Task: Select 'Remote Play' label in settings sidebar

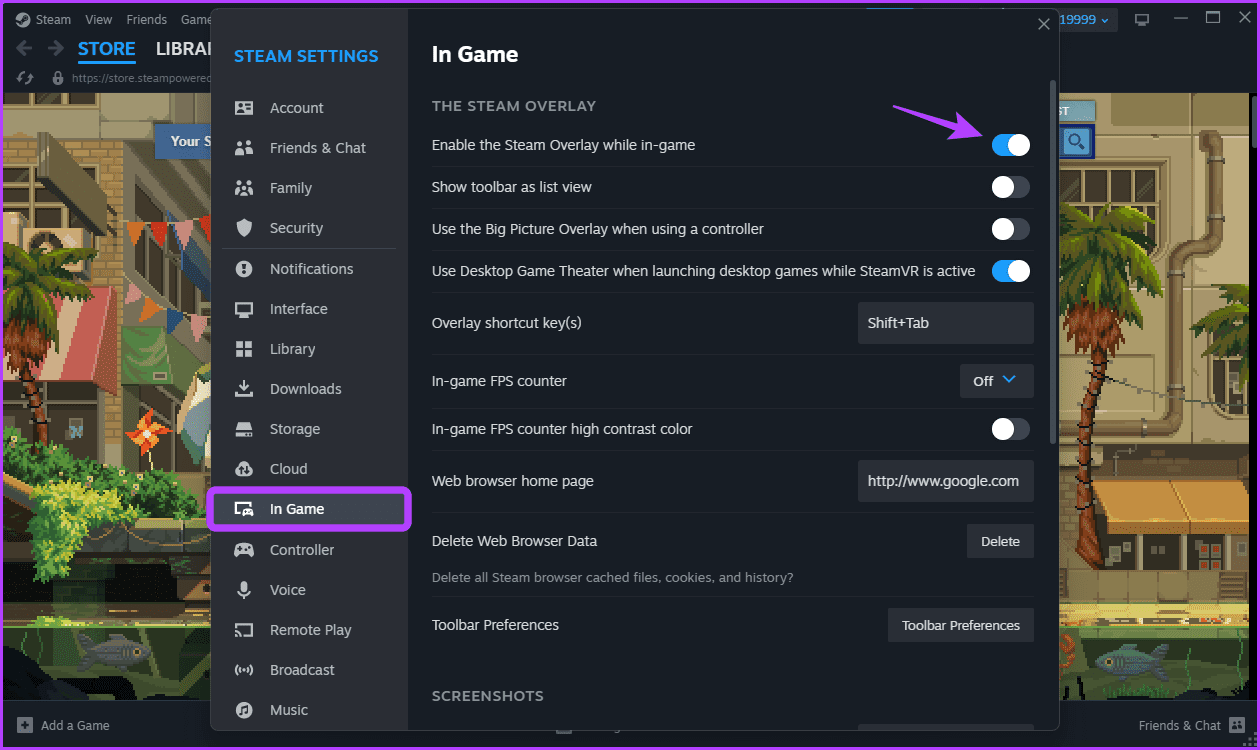Action: (x=310, y=630)
